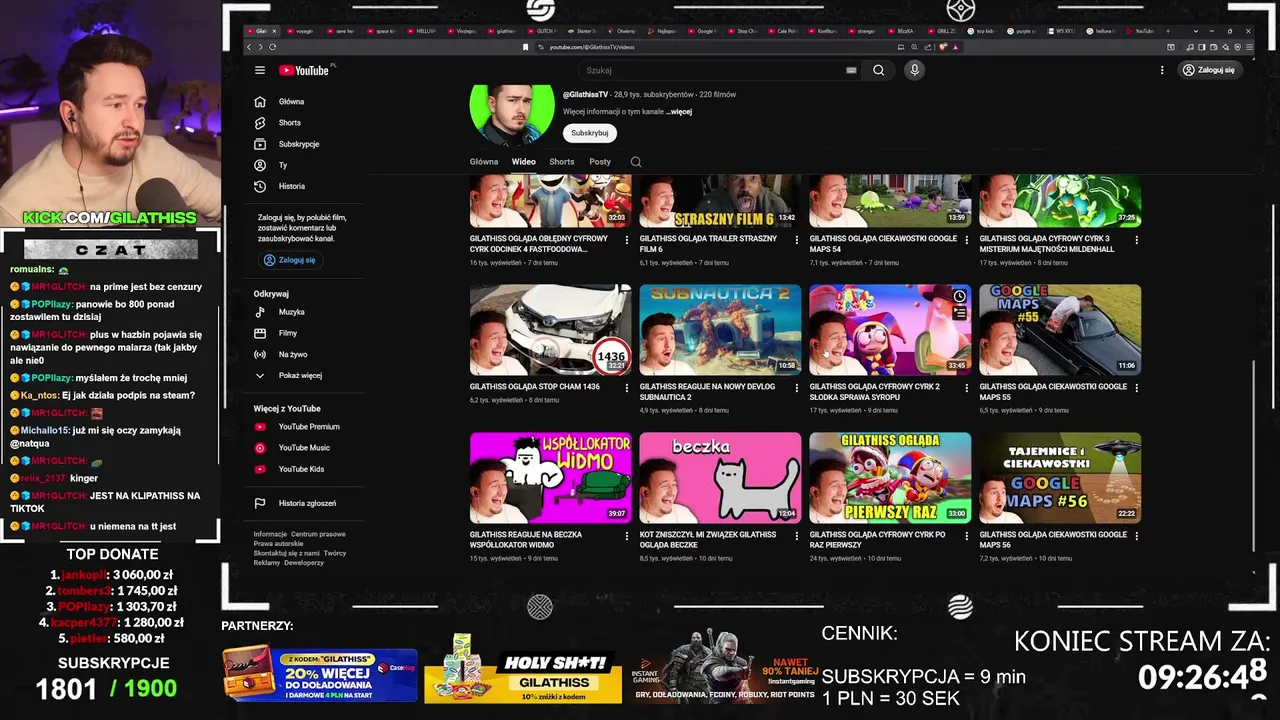The image size is (1280, 720).
Task: Open the Deweloperzy footer link
Action: pyautogui.click(x=304, y=563)
